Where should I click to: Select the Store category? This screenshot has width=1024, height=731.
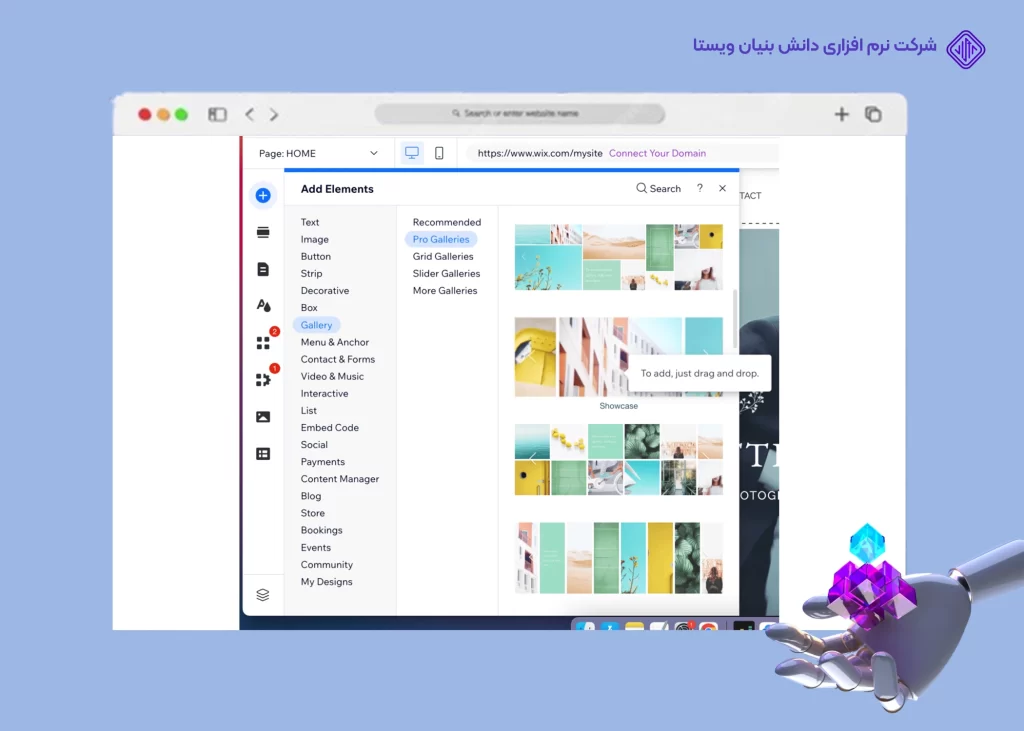point(312,513)
